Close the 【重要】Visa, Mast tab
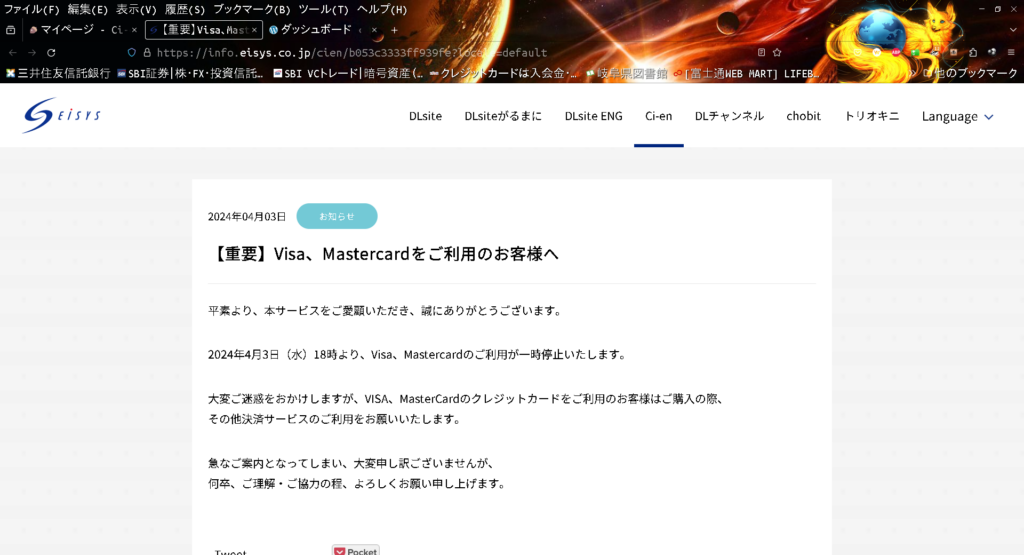1024x555 pixels. pos(254,30)
